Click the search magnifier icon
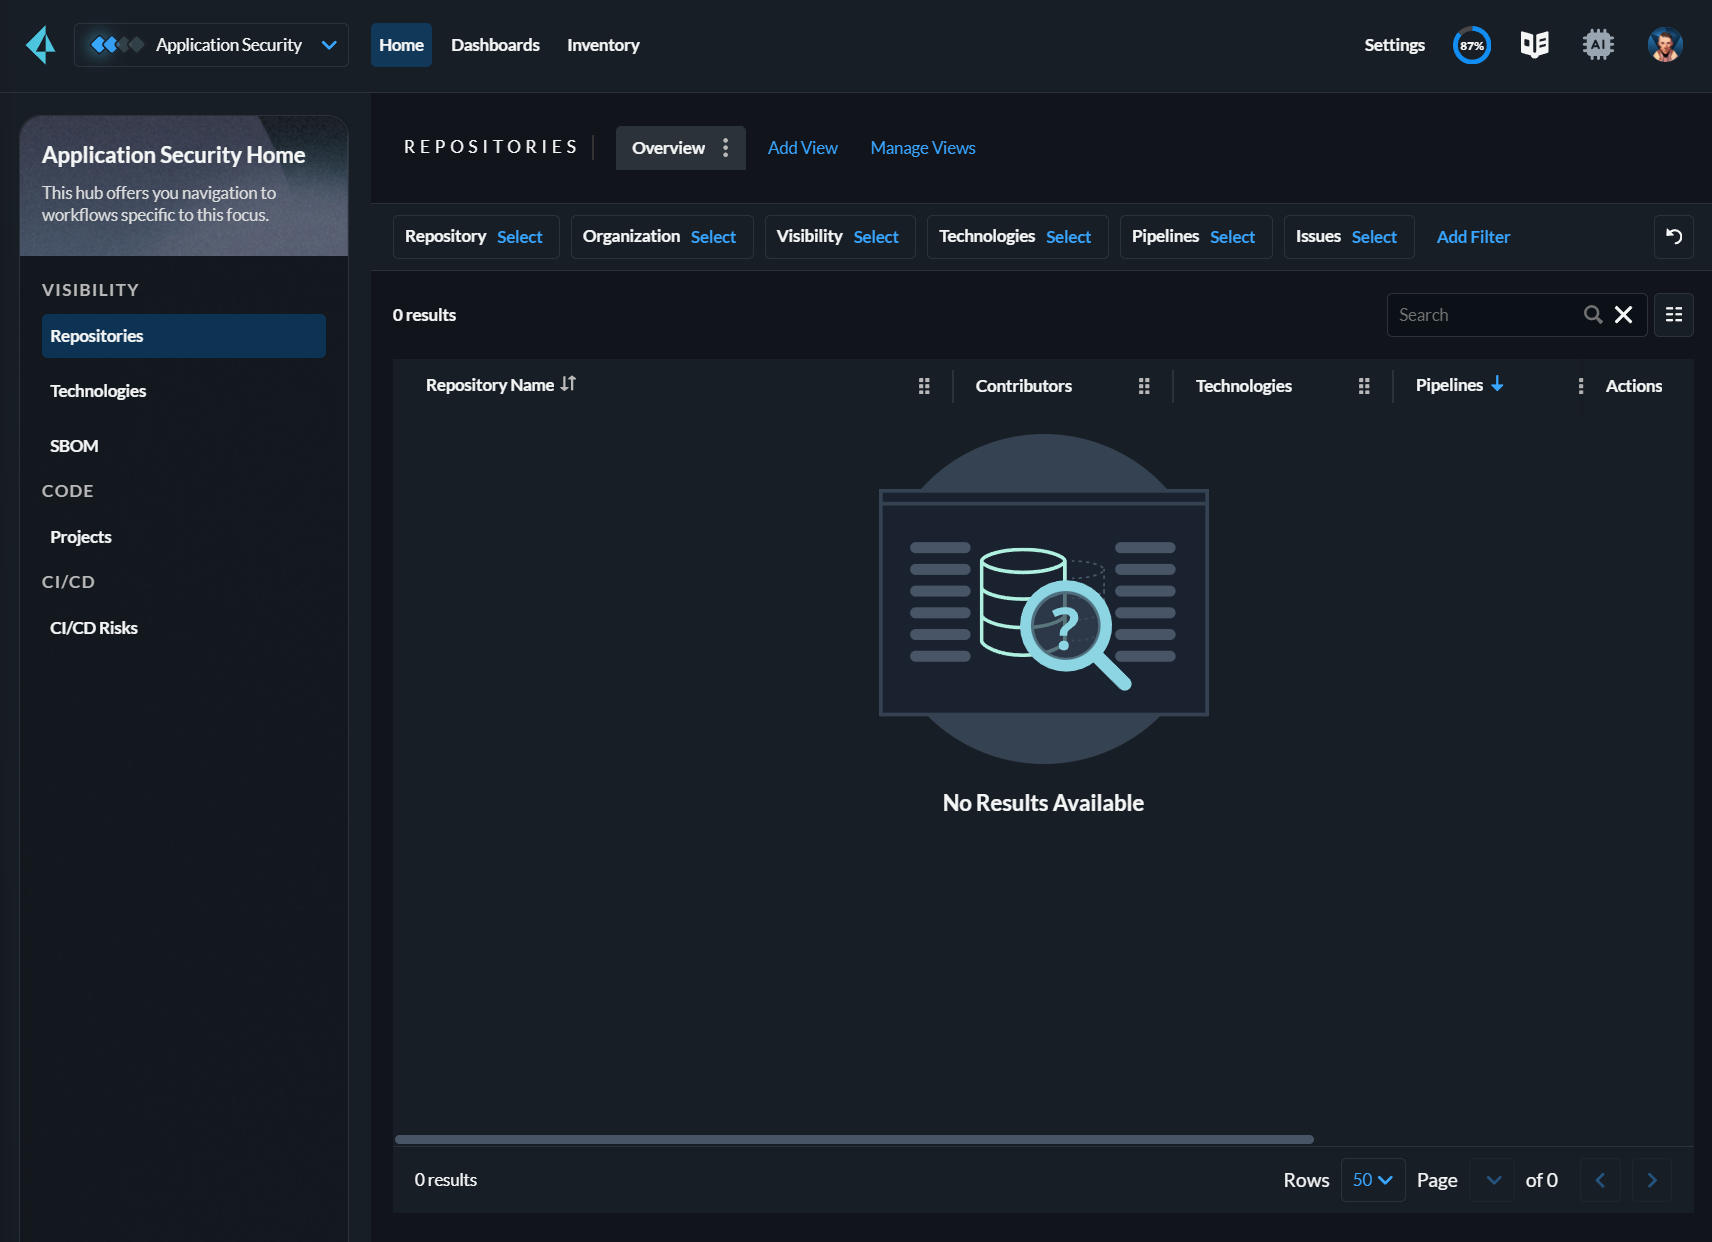This screenshot has height=1242, width=1712. click(1593, 315)
